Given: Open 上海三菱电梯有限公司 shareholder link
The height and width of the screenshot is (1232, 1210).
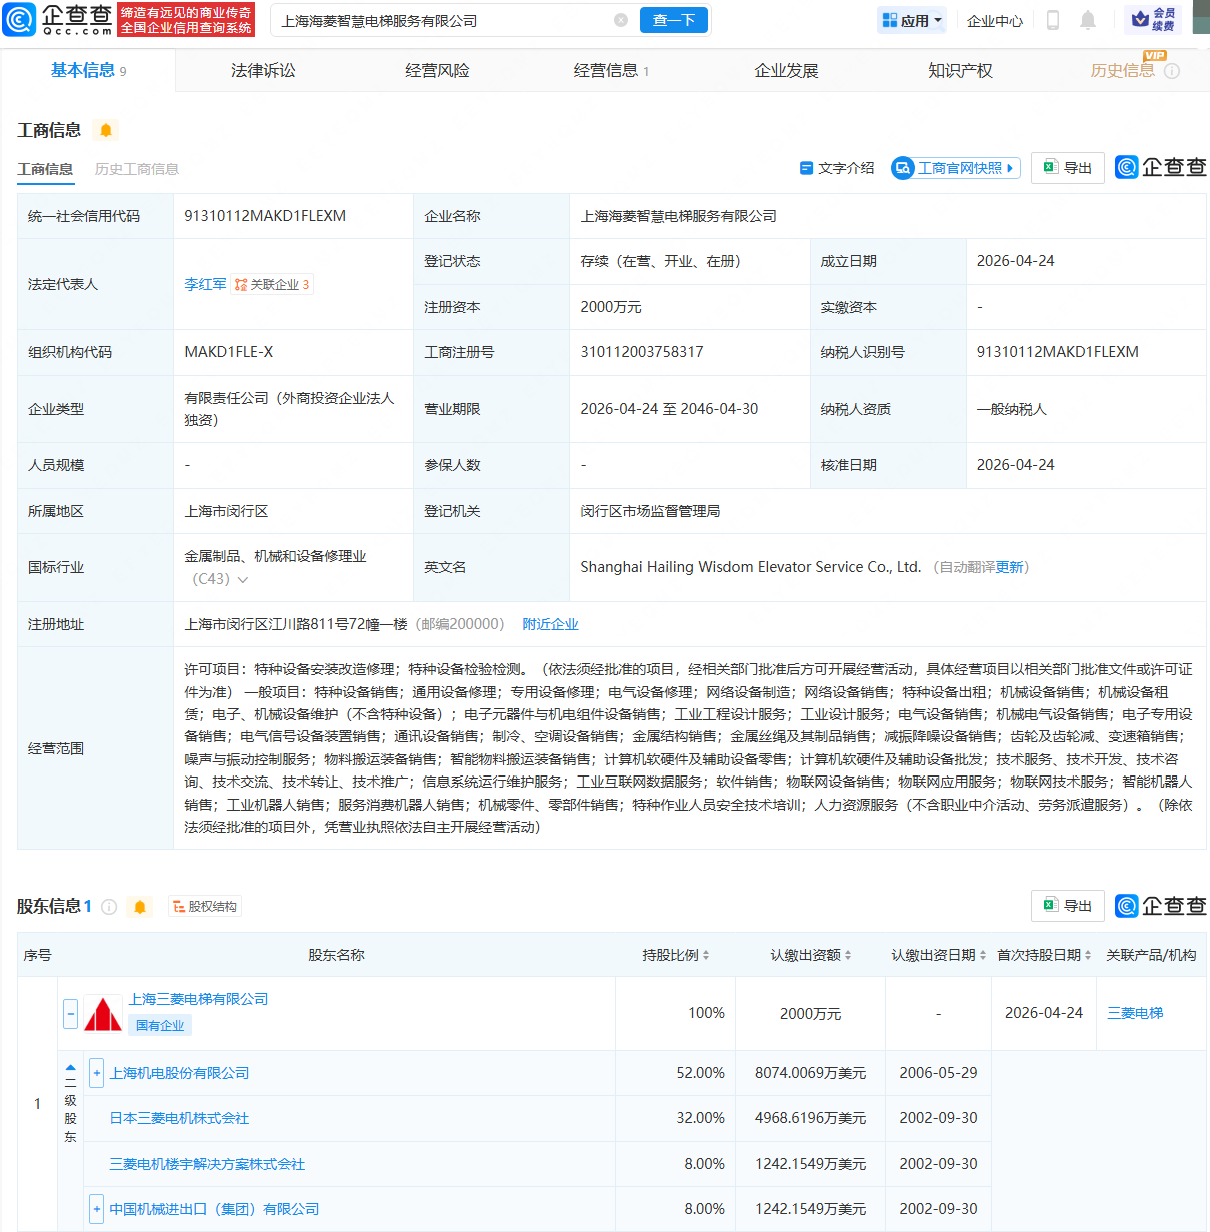Looking at the screenshot, I should (198, 999).
